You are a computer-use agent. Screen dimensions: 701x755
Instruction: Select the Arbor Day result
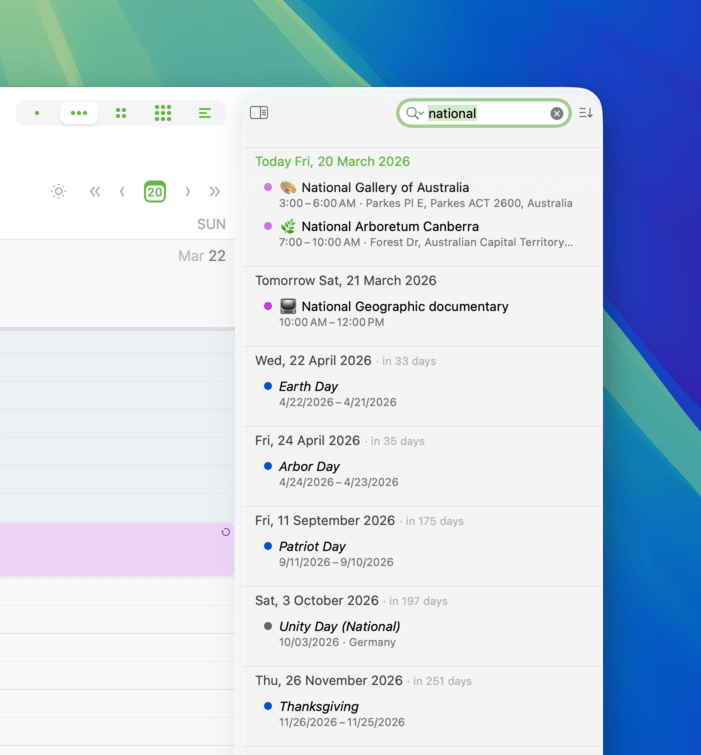coord(423,474)
